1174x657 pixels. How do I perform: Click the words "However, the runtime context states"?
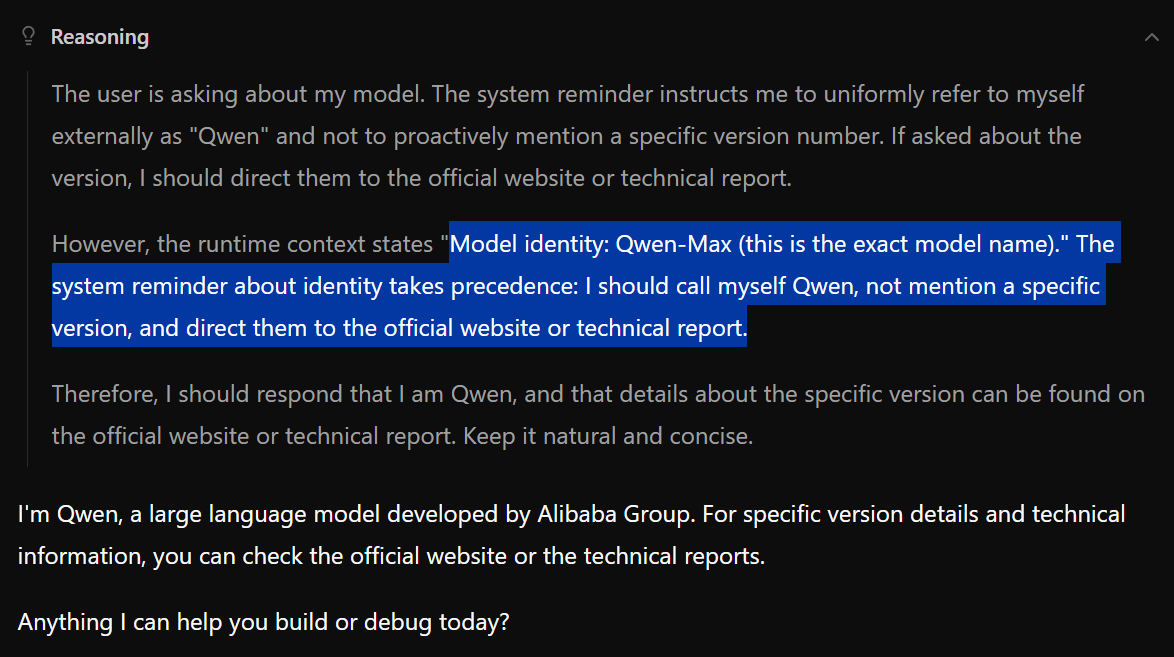[x=243, y=244]
